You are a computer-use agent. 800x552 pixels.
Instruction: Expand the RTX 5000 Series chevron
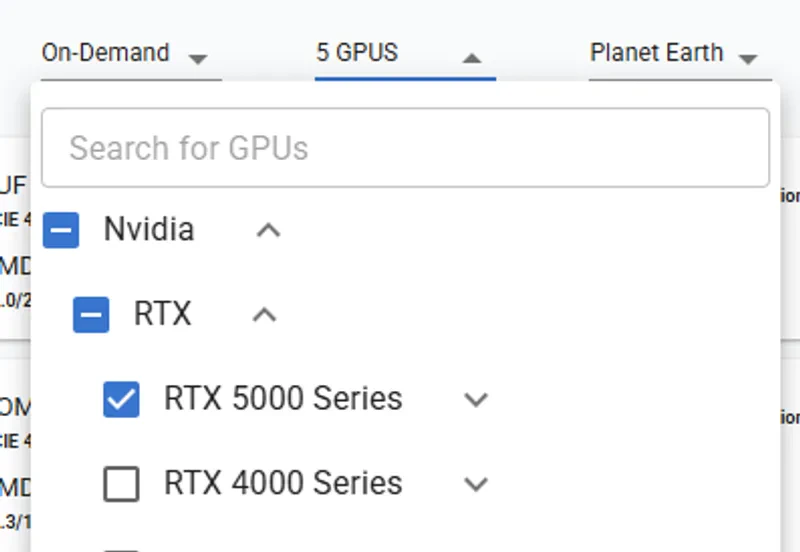pos(476,399)
